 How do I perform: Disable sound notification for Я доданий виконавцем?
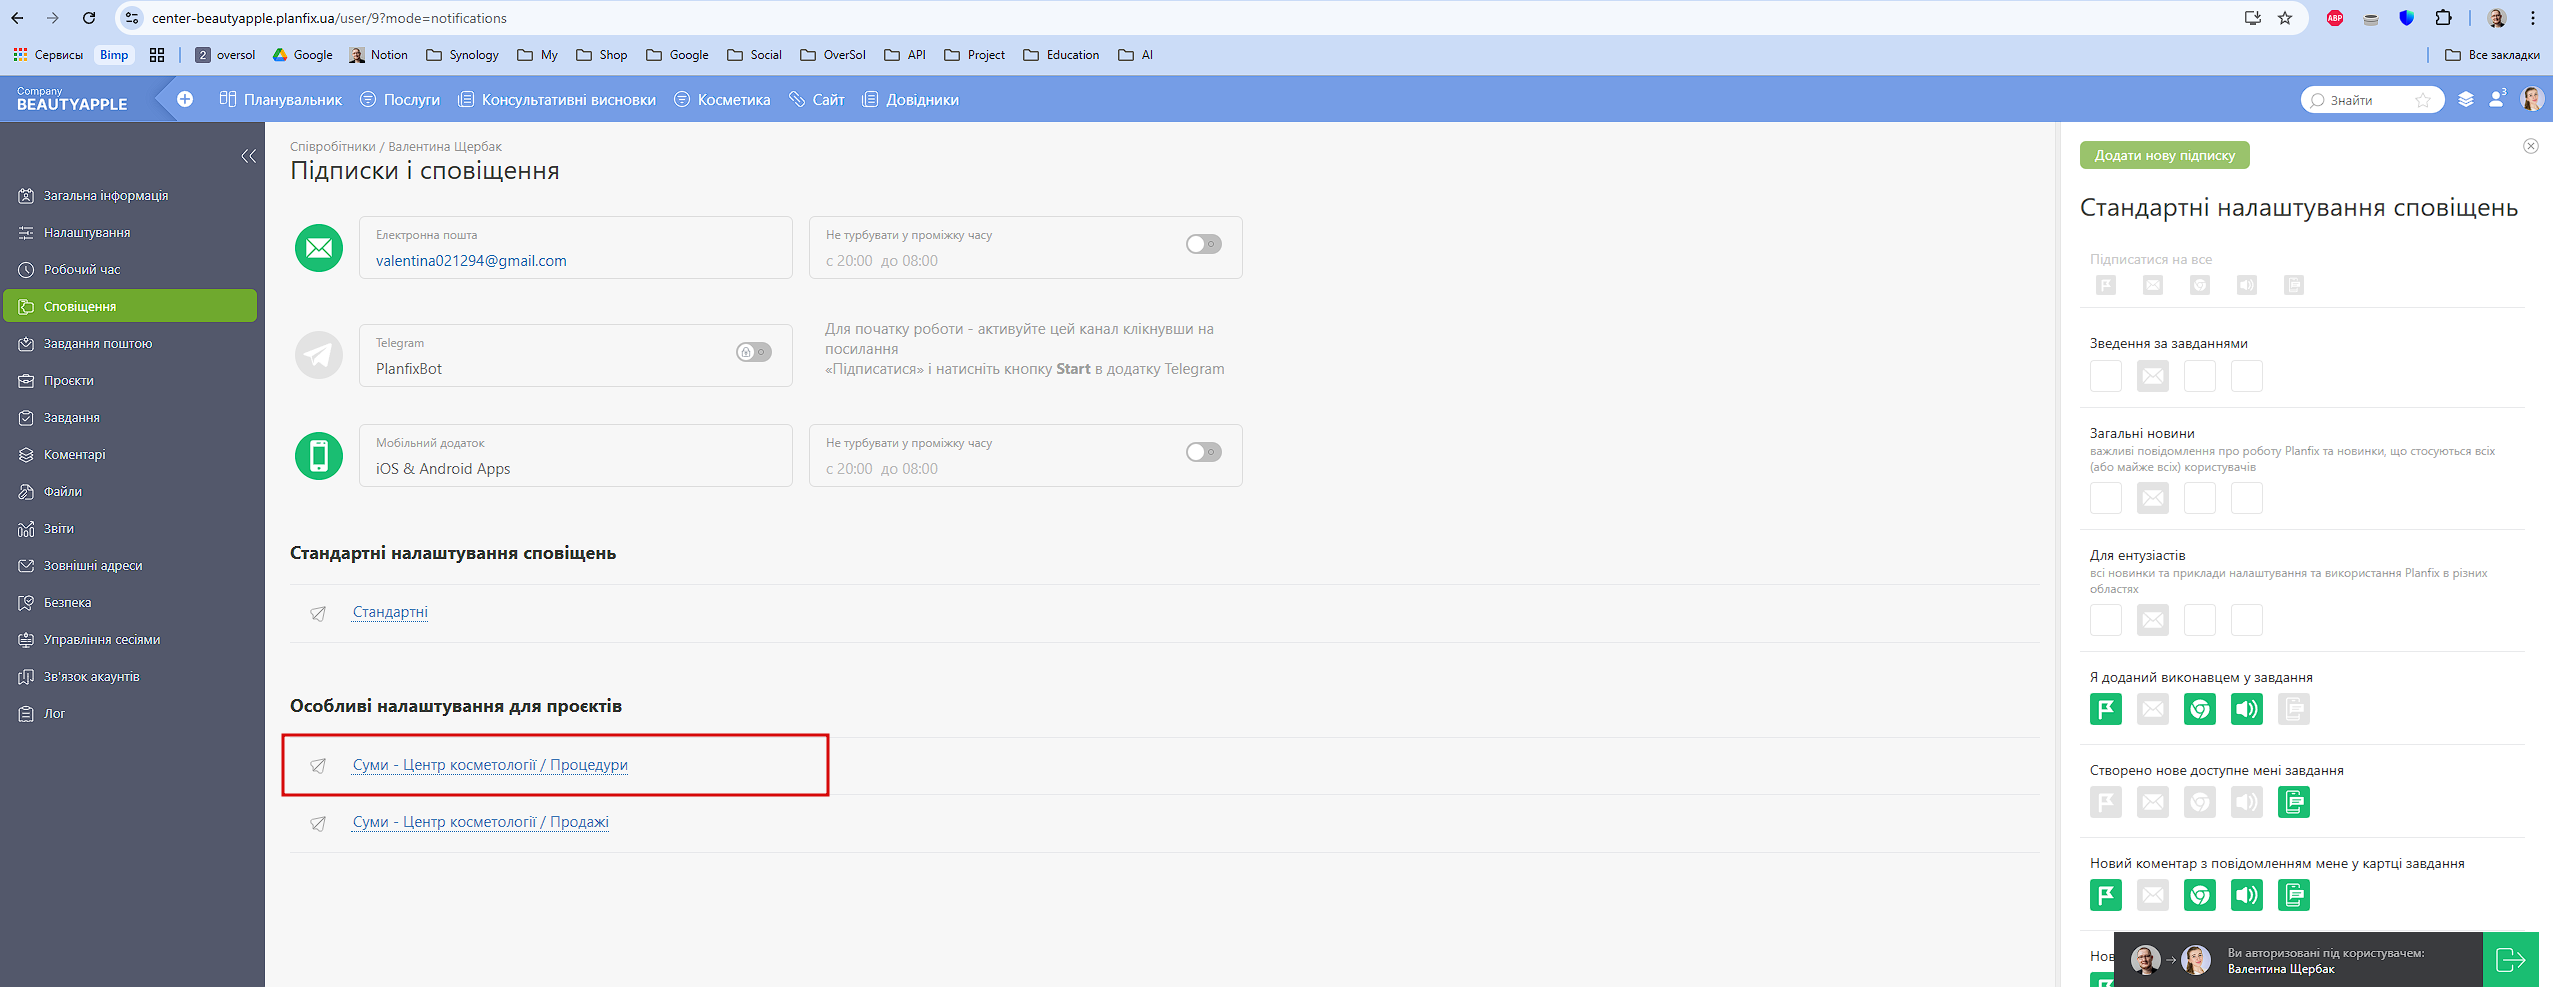(2247, 709)
